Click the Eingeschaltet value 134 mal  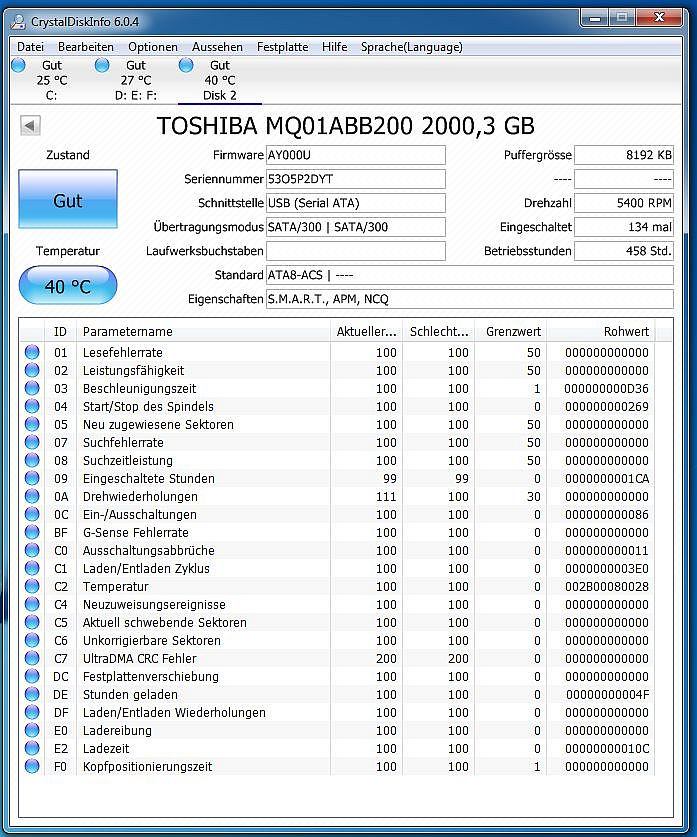[x=624, y=227]
